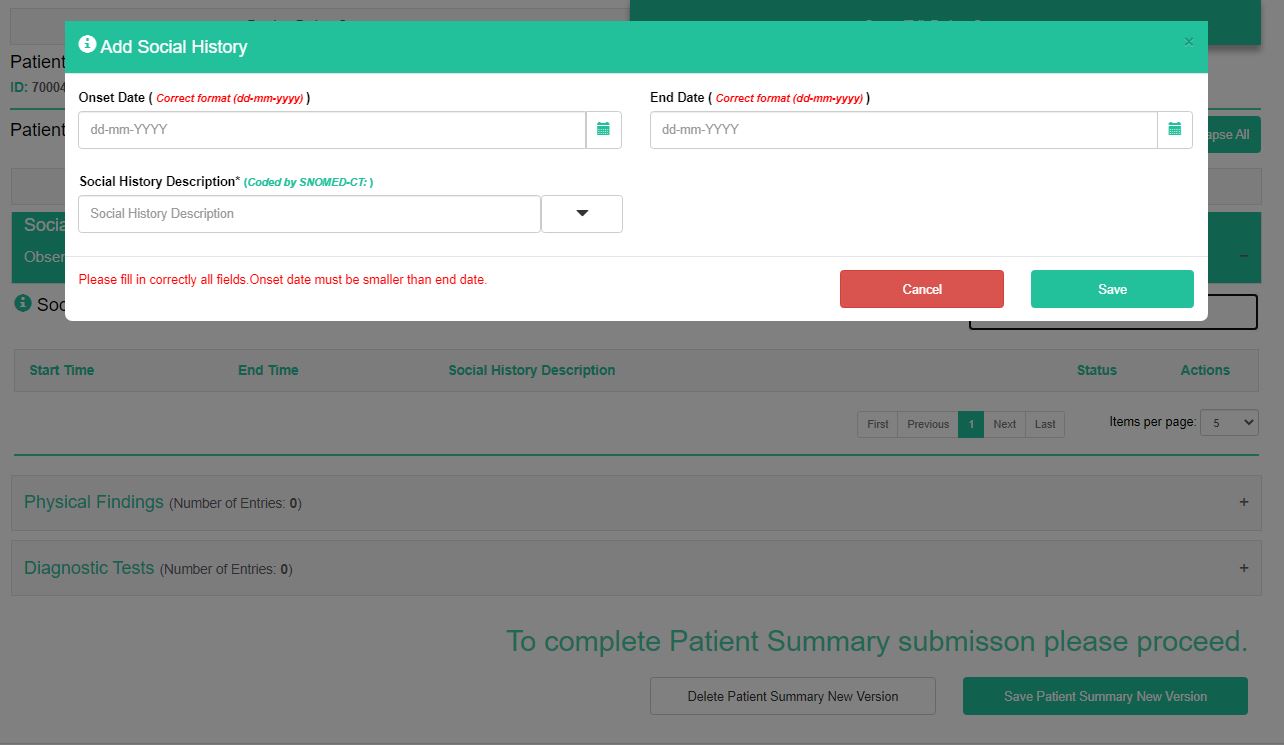Jump to the Last page
Viewport: 1284px width, 745px height.
coord(1045,424)
